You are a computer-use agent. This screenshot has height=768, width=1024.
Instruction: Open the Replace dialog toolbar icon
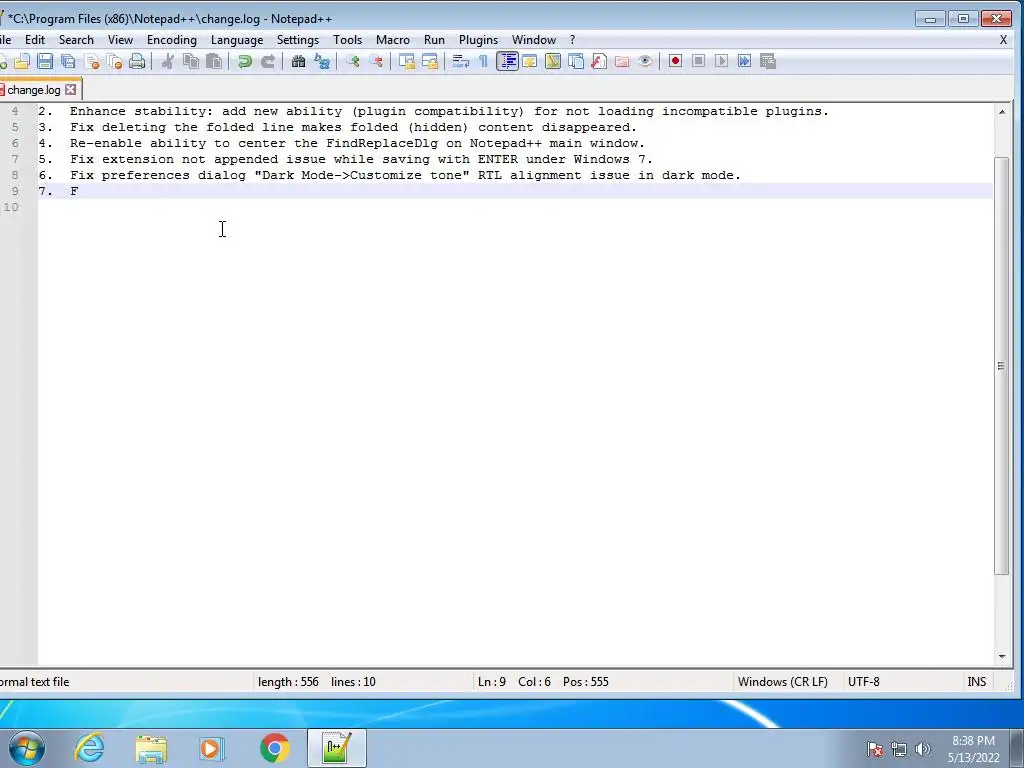(x=322, y=61)
